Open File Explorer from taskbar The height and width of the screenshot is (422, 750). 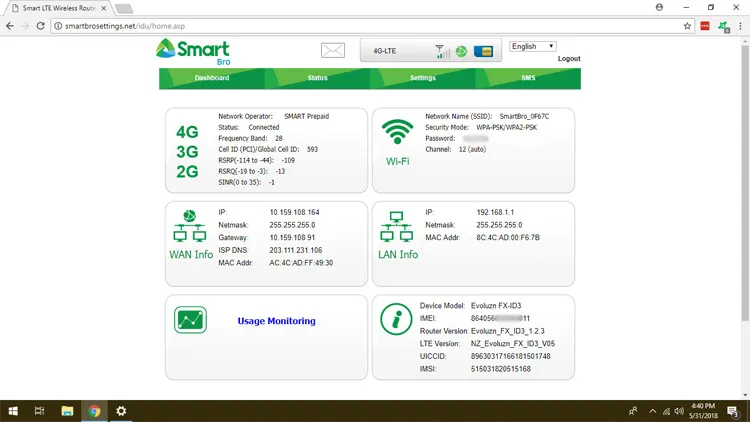click(x=67, y=411)
